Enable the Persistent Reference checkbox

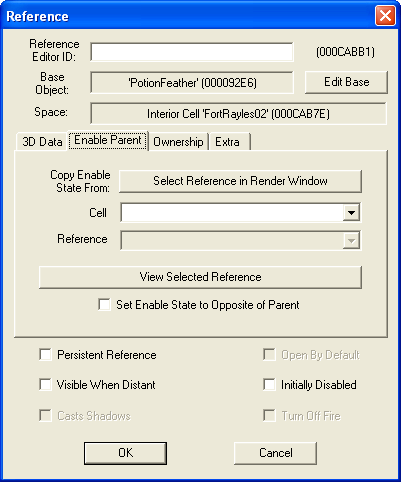click(45, 355)
